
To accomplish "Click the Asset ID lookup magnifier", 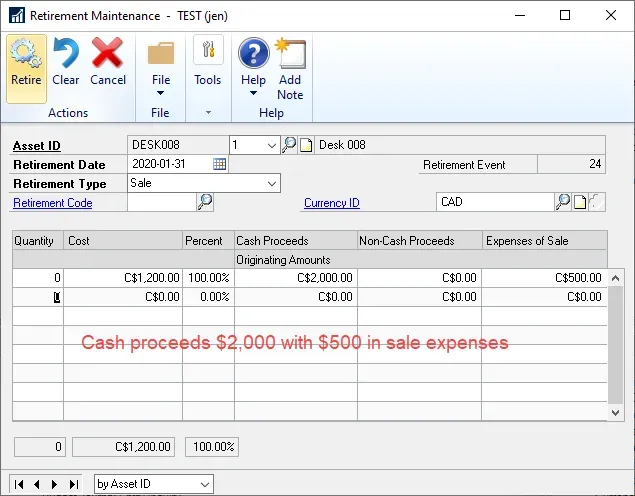I will pyautogui.click(x=289, y=145).
